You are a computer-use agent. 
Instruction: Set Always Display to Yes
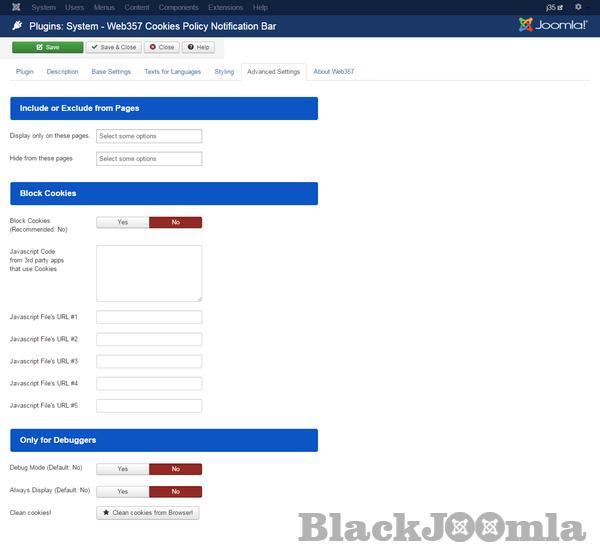click(x=123, y=491)
